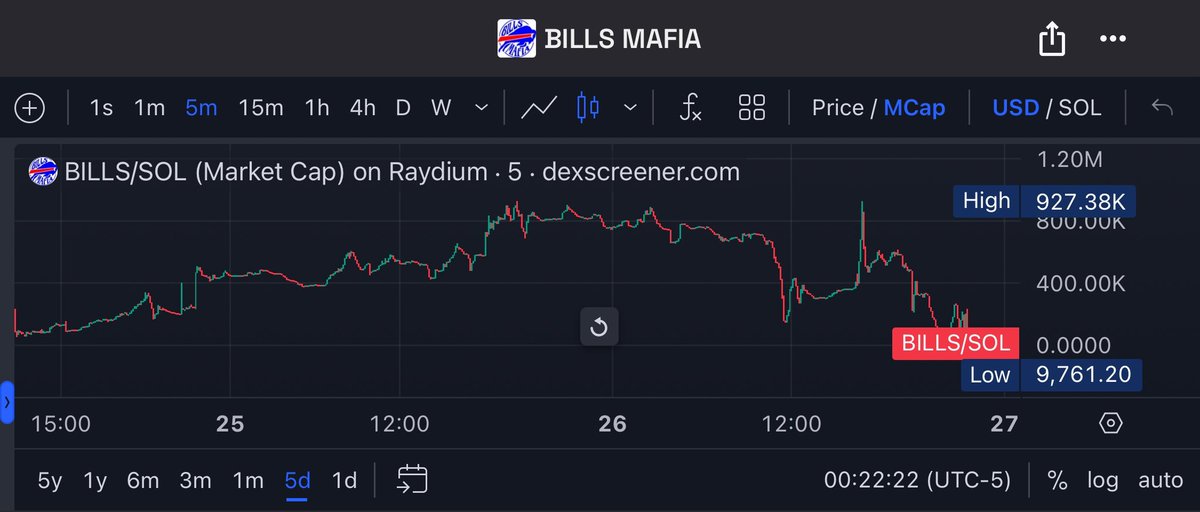Toggle percent scale
The height and width of the screenshot is (512, 1200).
1057,481
